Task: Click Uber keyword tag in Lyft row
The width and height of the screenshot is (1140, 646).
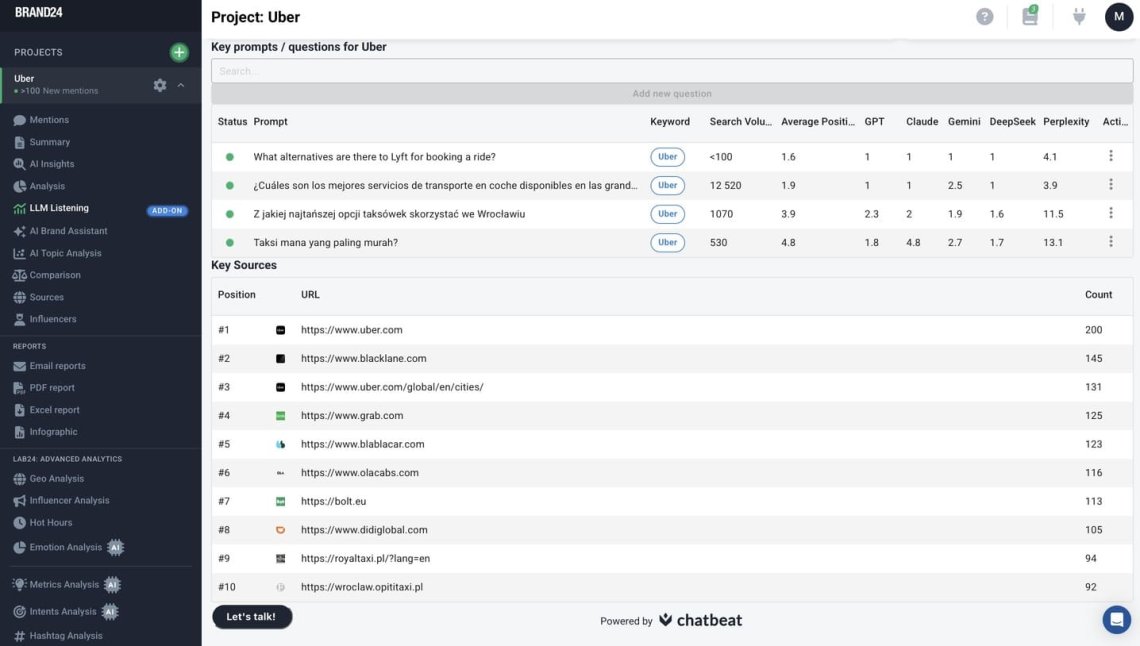Action: tap(667, 157)
